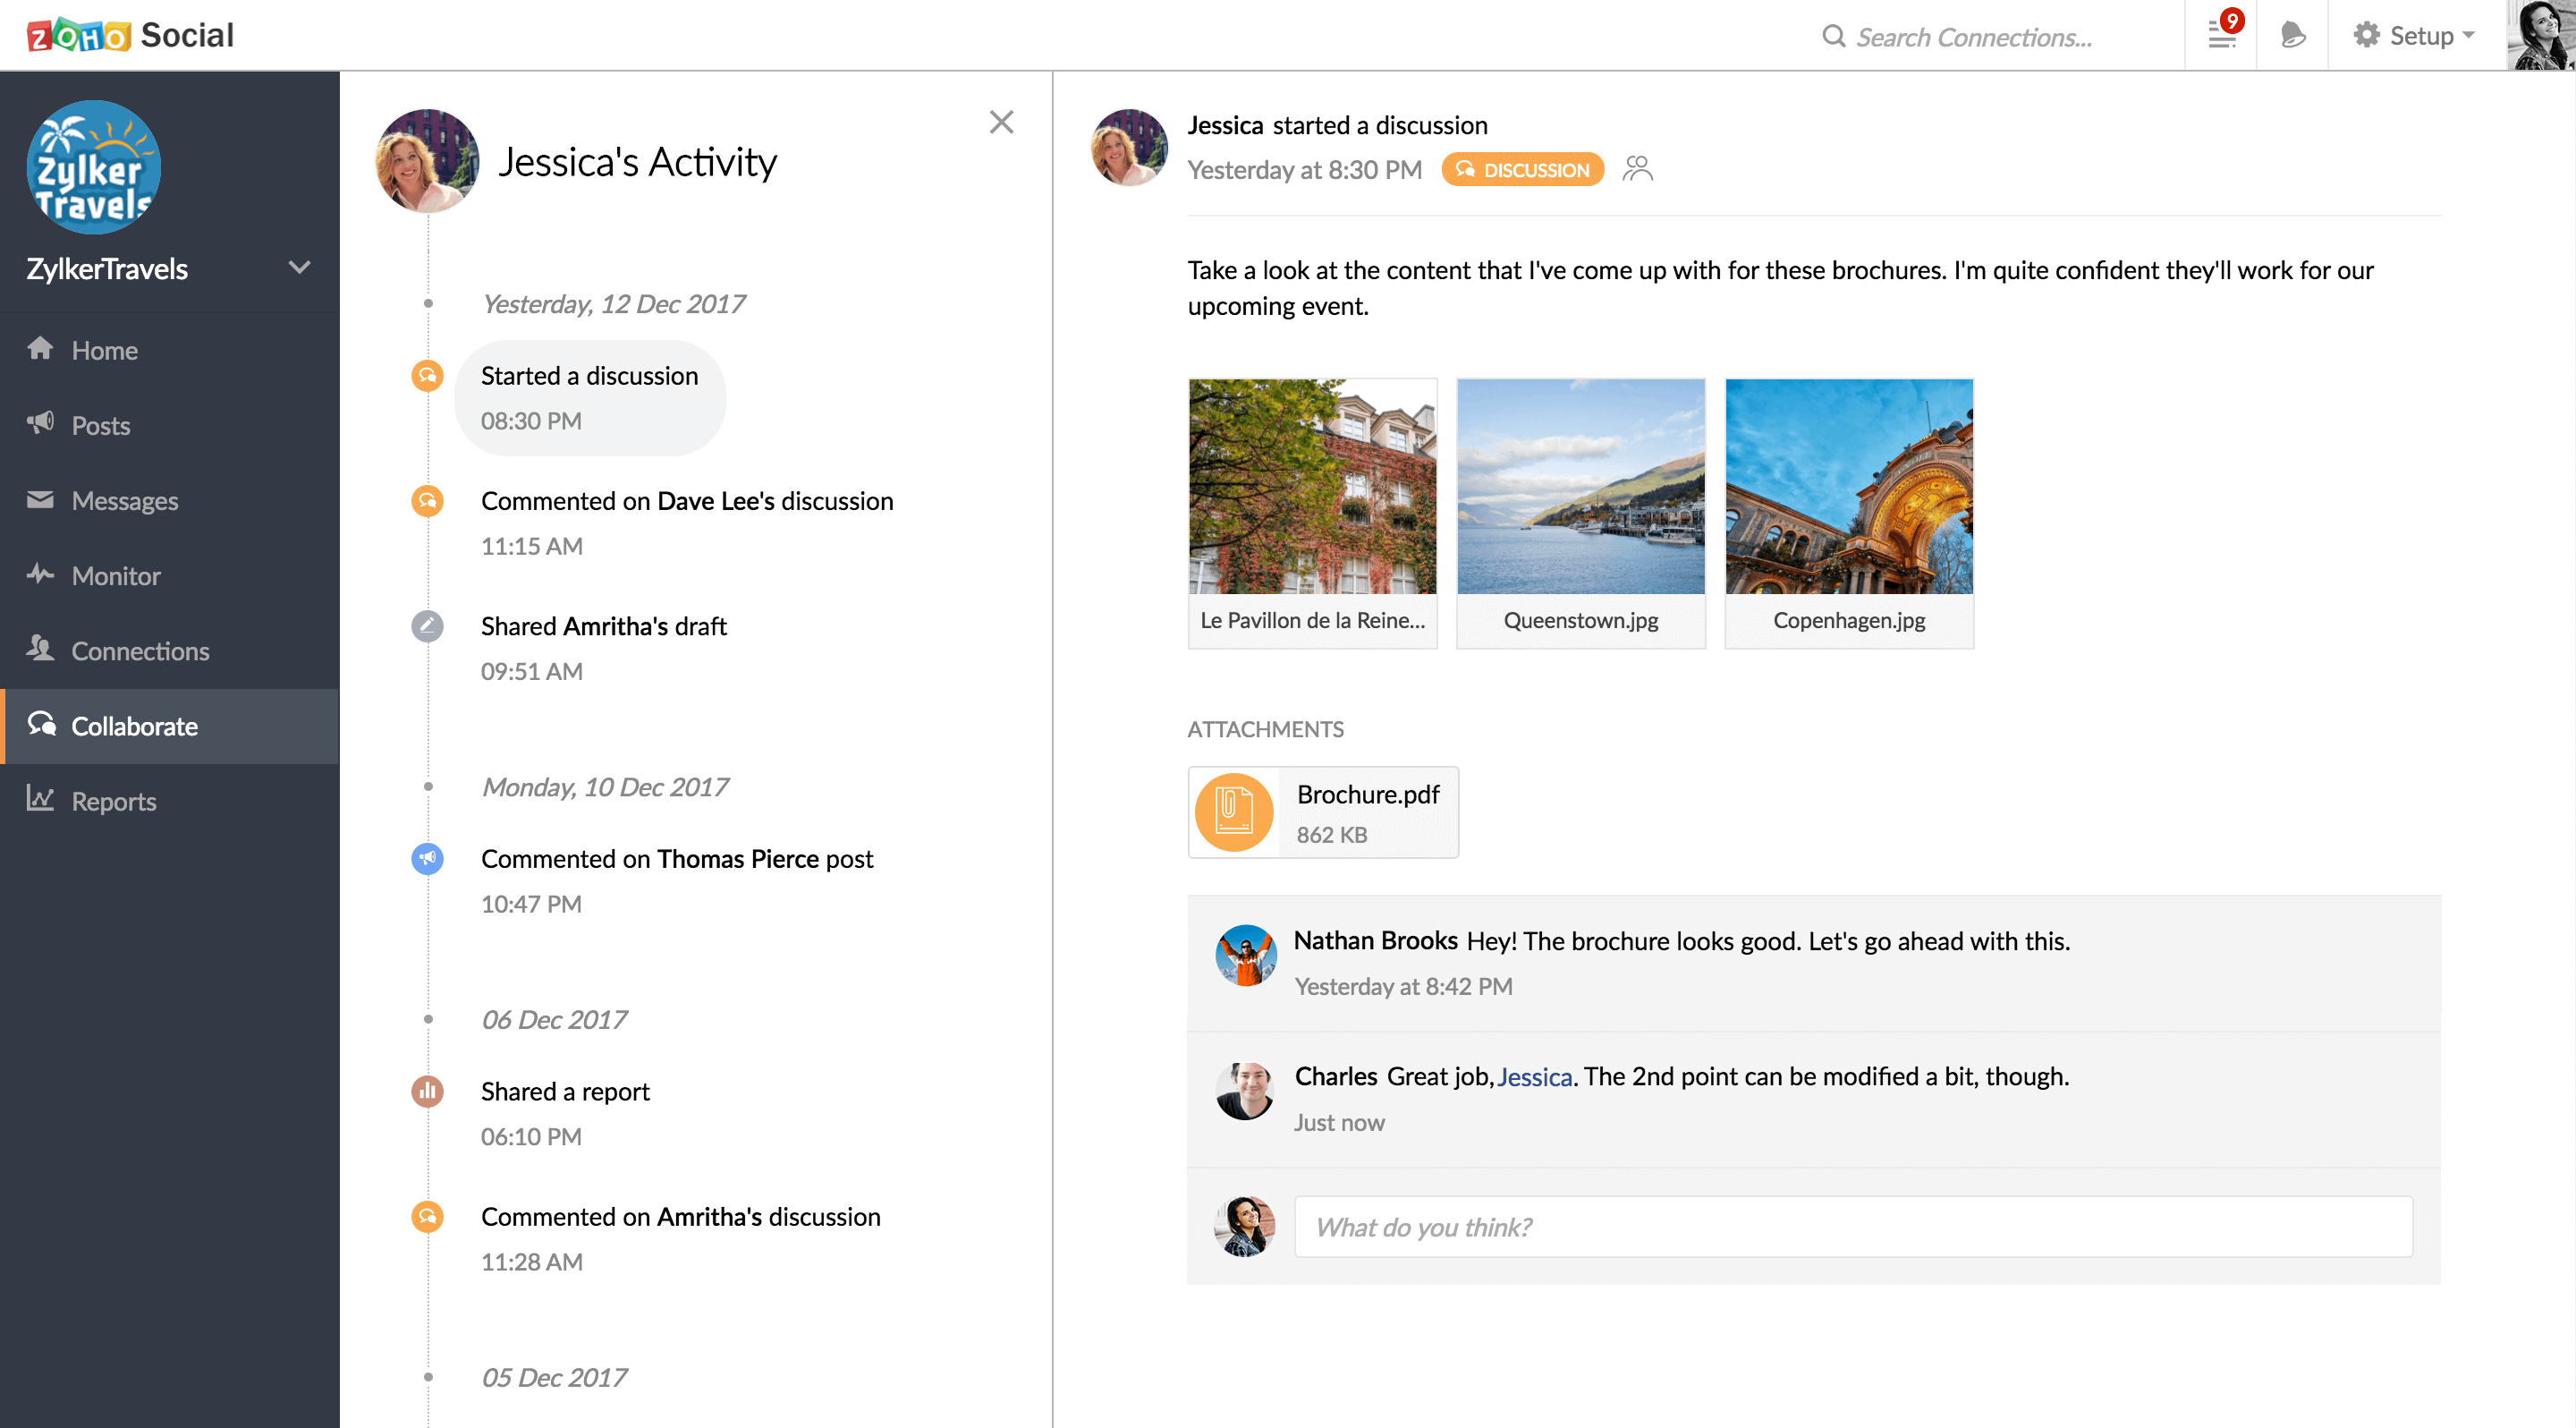
Task: Click Yesterday, 12 Dec 2017 date heading
Action: coord(614,304)
